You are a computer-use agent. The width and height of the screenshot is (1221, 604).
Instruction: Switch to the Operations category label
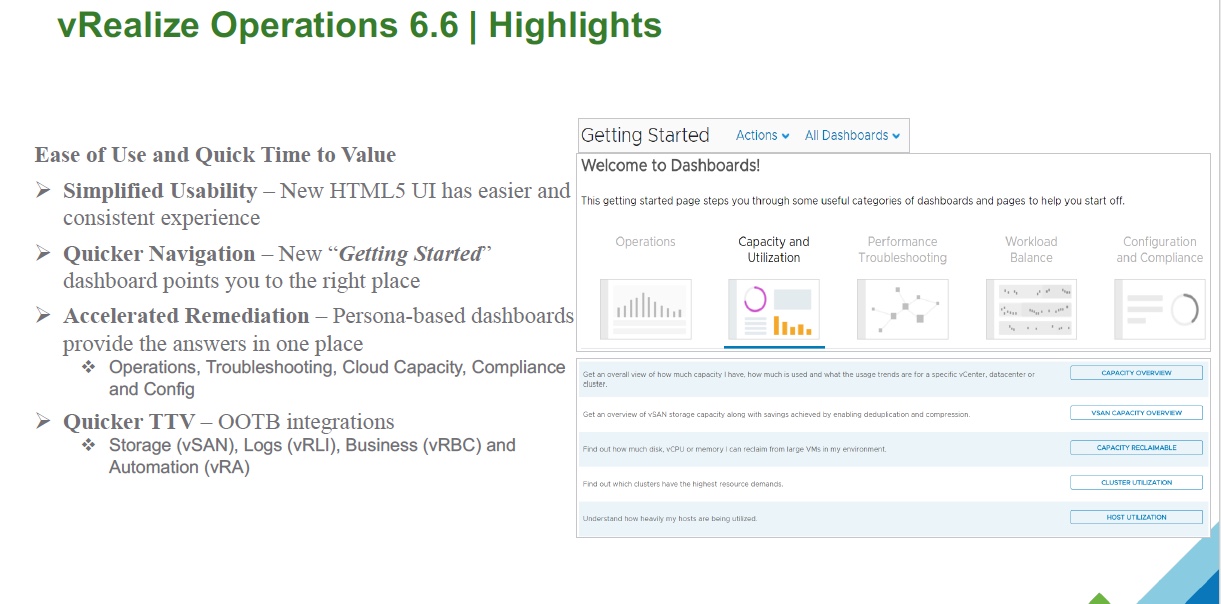click(x=645, y=242)
